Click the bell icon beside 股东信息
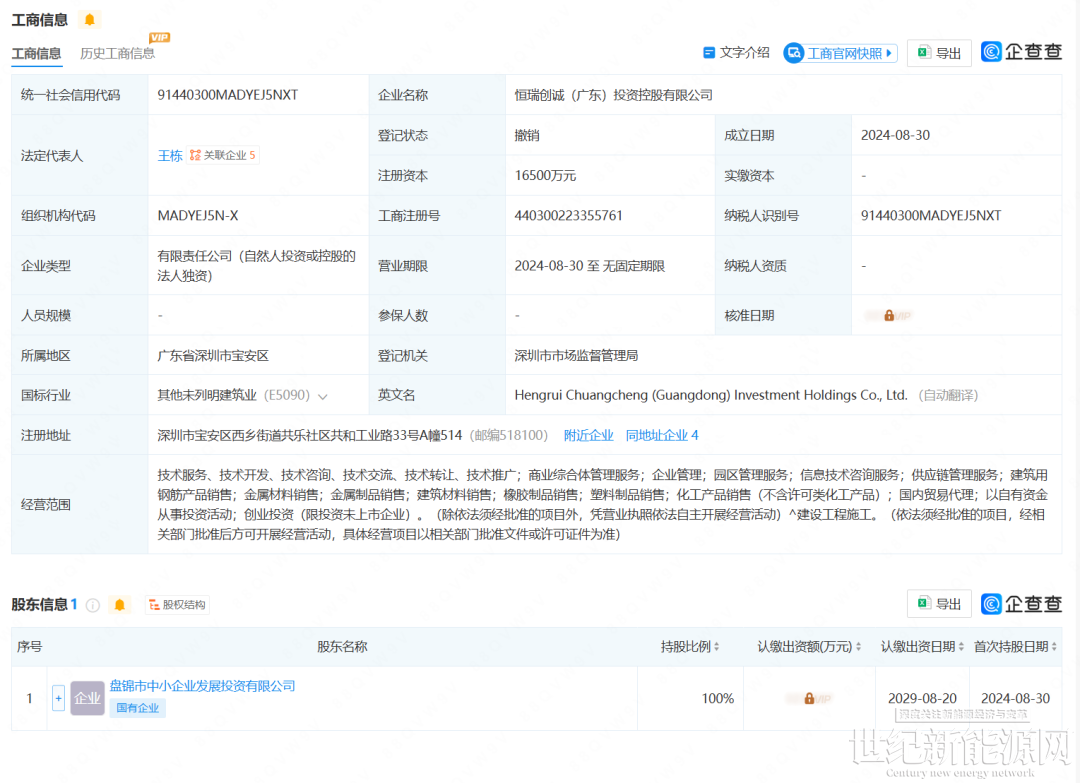 (x=119, y=605)
